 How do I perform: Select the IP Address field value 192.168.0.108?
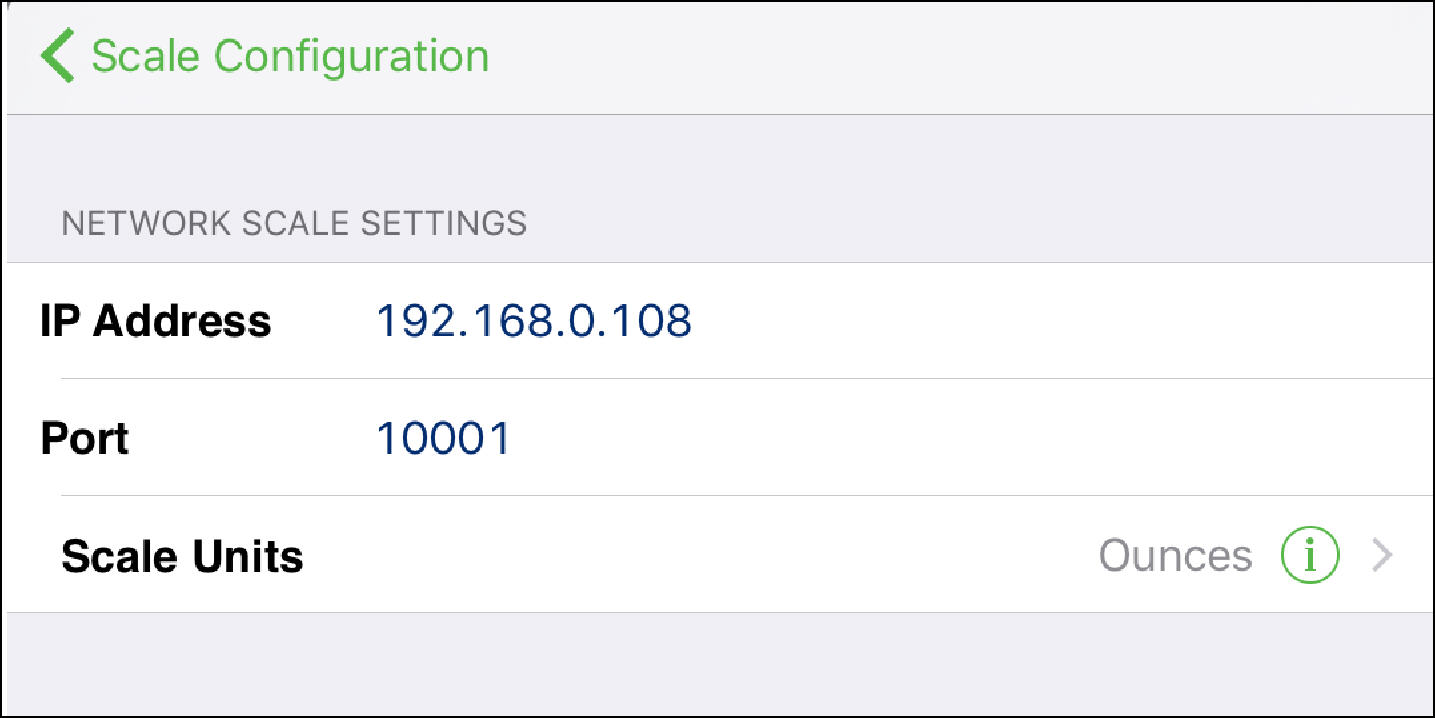click(534, 321)
